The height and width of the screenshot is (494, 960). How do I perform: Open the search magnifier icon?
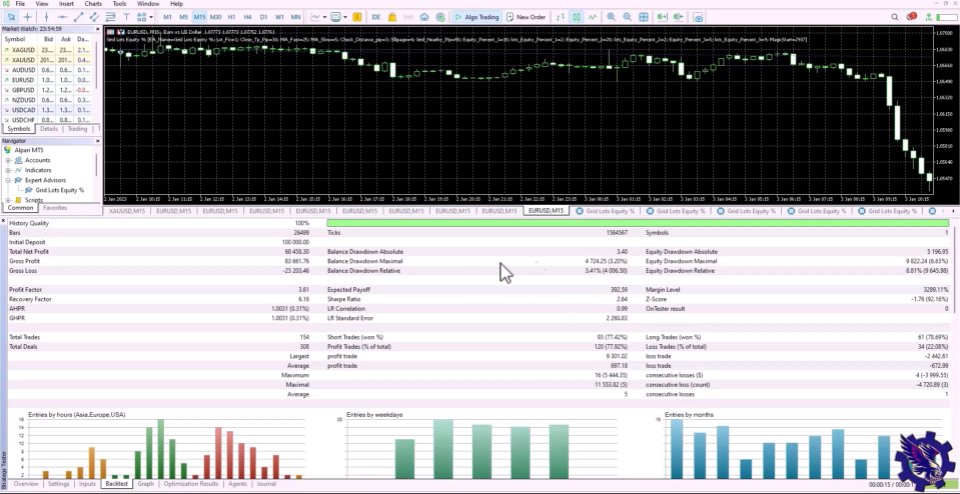pyautogui.click(x=895, y=17)
